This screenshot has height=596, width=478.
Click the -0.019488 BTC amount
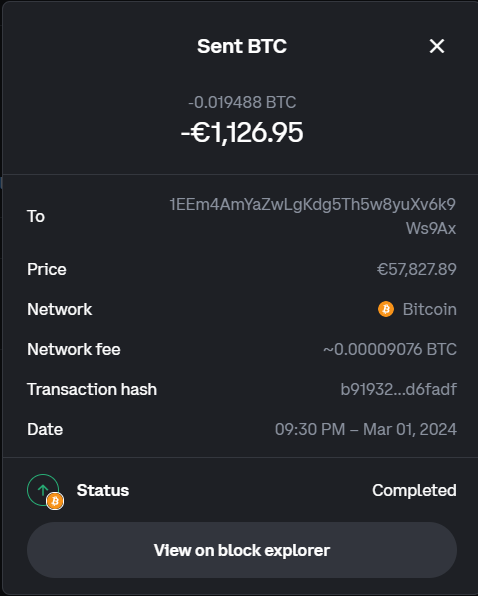[242, 102]
